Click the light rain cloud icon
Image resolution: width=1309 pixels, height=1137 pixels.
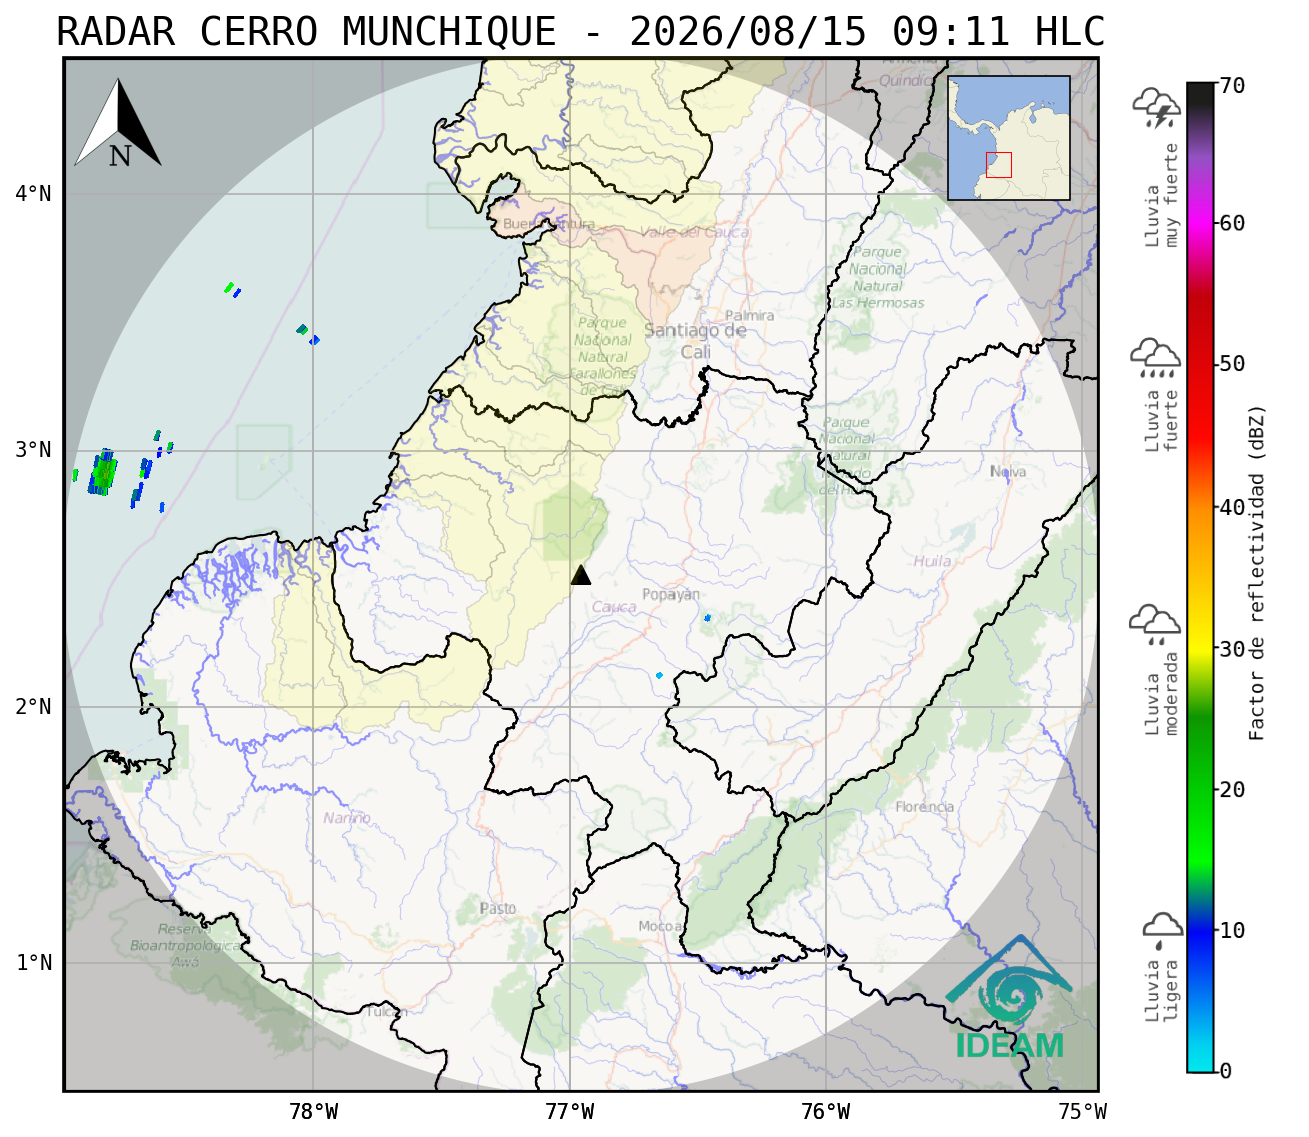(1162, 931)
